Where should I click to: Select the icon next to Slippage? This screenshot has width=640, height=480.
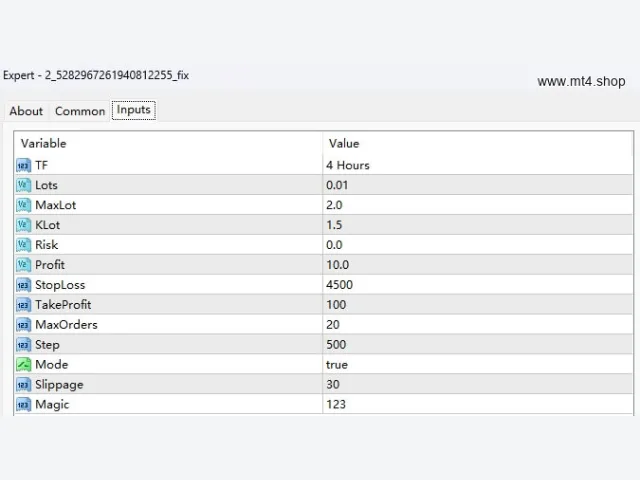point(23,384)
